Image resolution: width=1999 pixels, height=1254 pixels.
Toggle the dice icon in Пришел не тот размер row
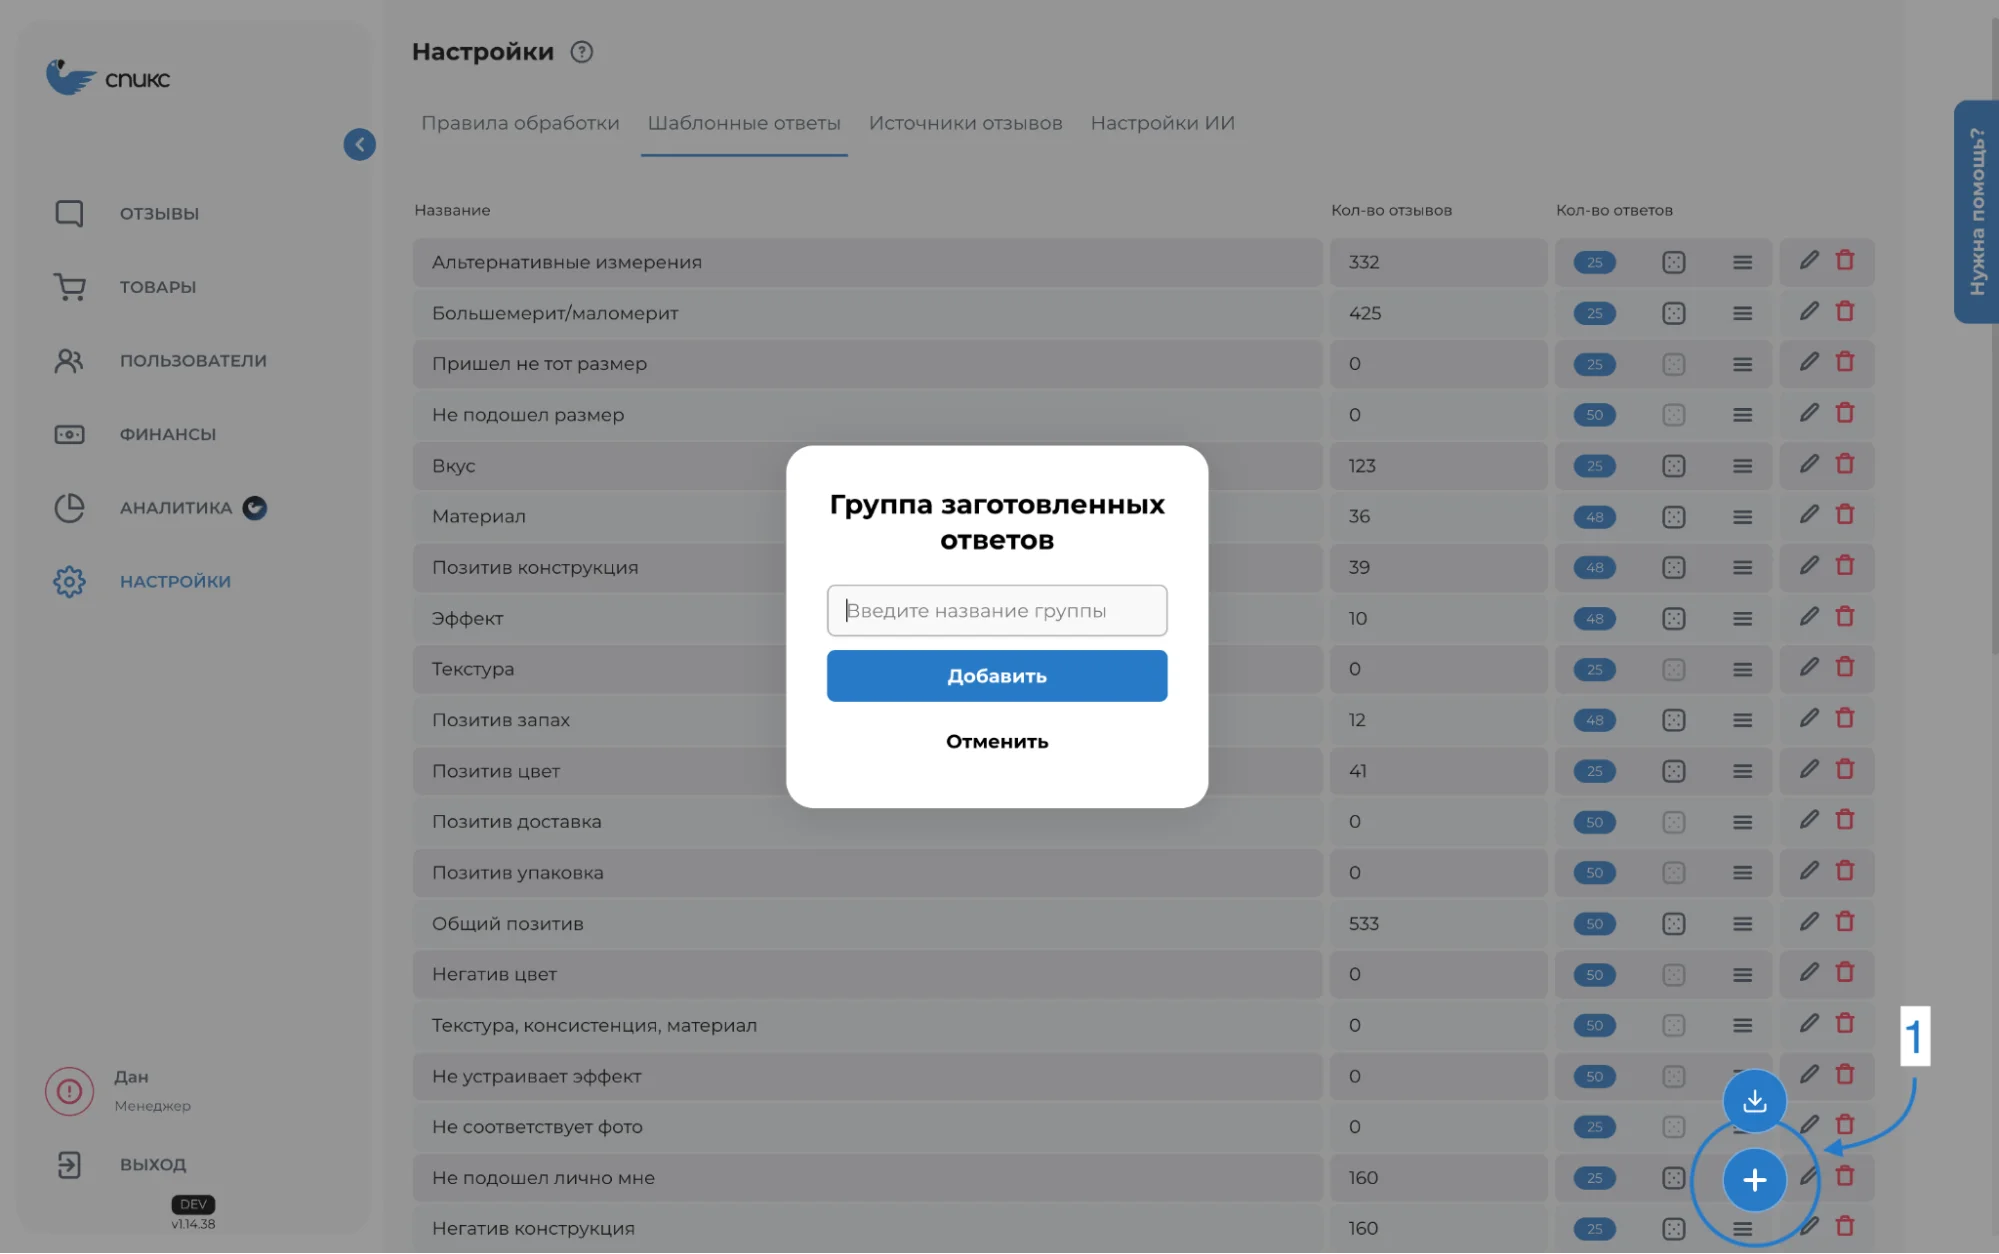coord(1673,364)
